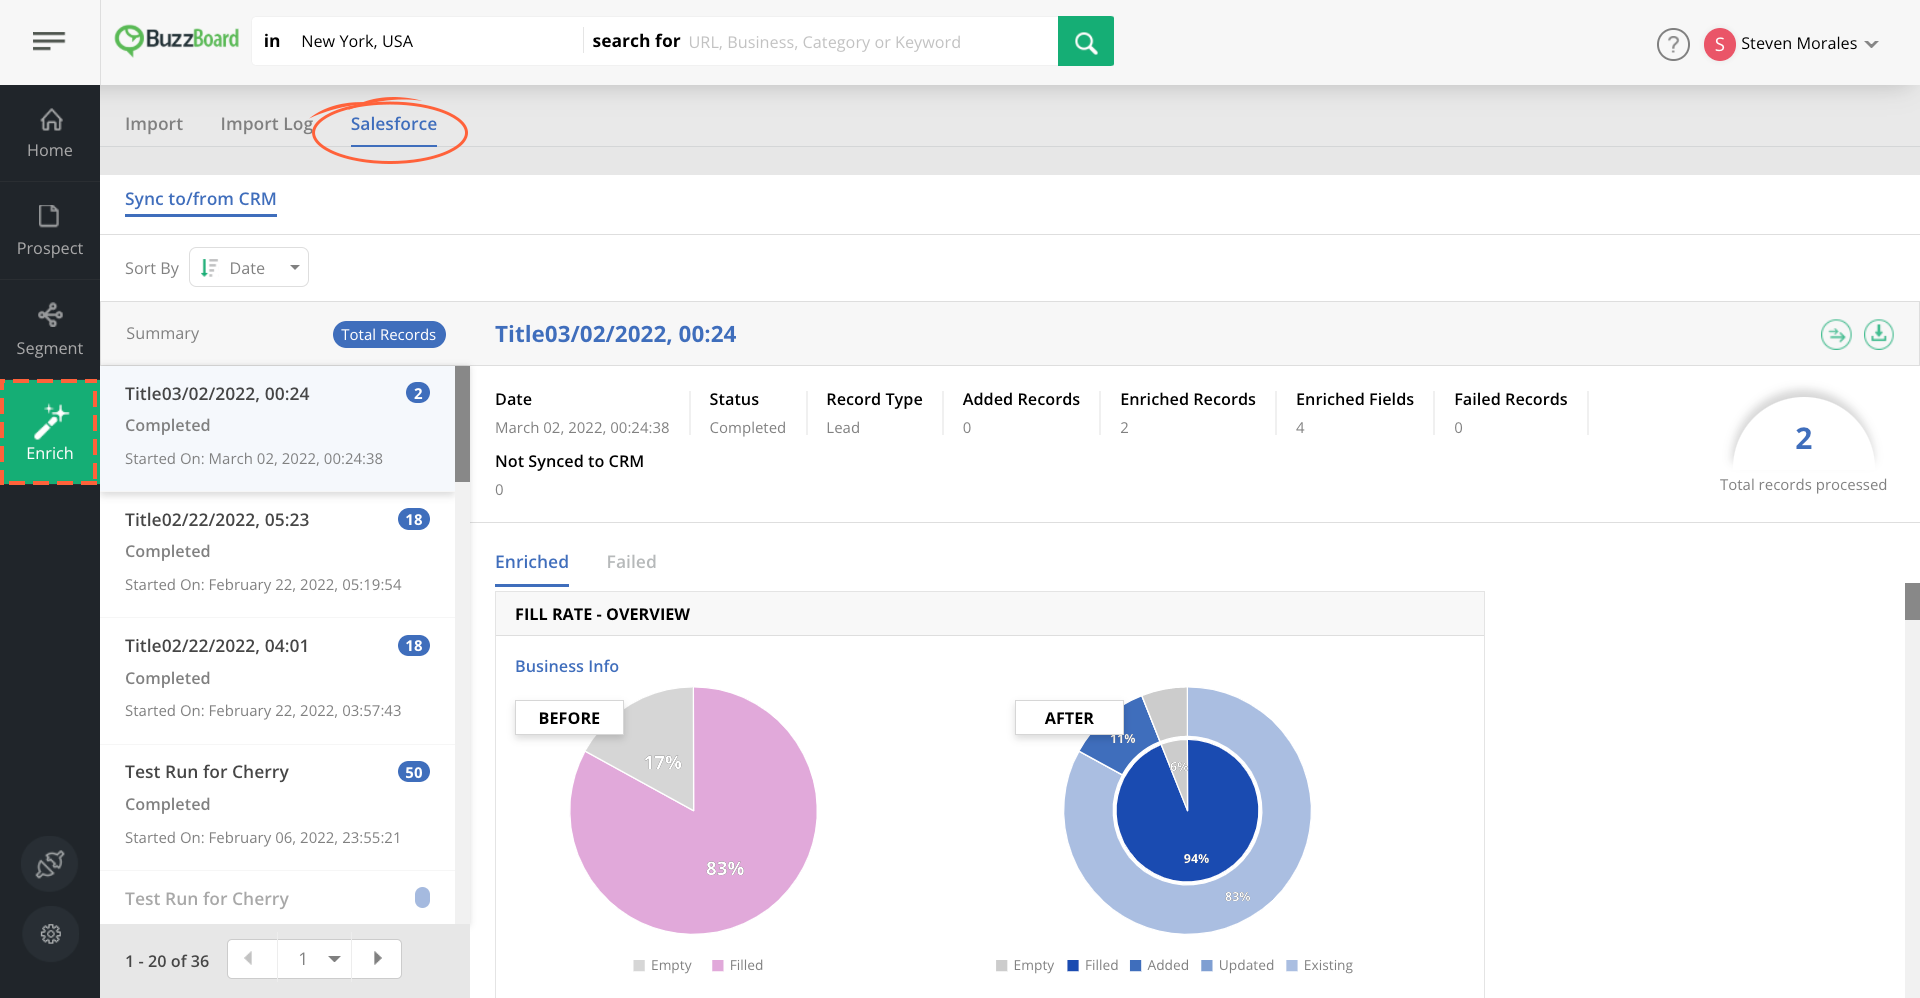The height and width of the screenshot is (998, 1920).
Task: Toggle the Added legend in AFTER chart
Action: 1159,965
